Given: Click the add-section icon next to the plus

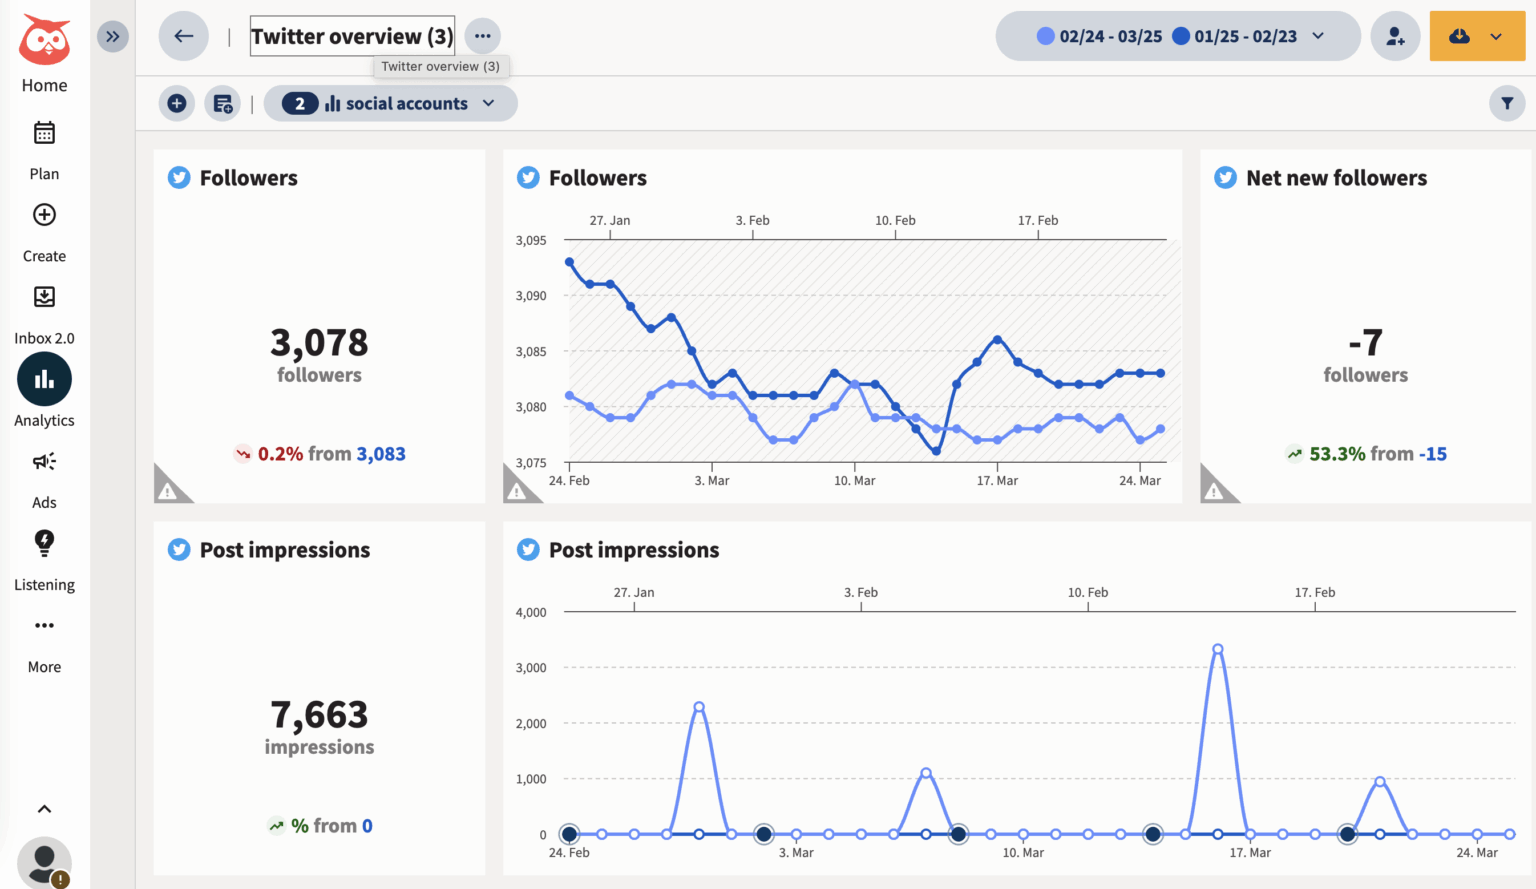Looking at the screenshot, I should click(x=222, y=103).
